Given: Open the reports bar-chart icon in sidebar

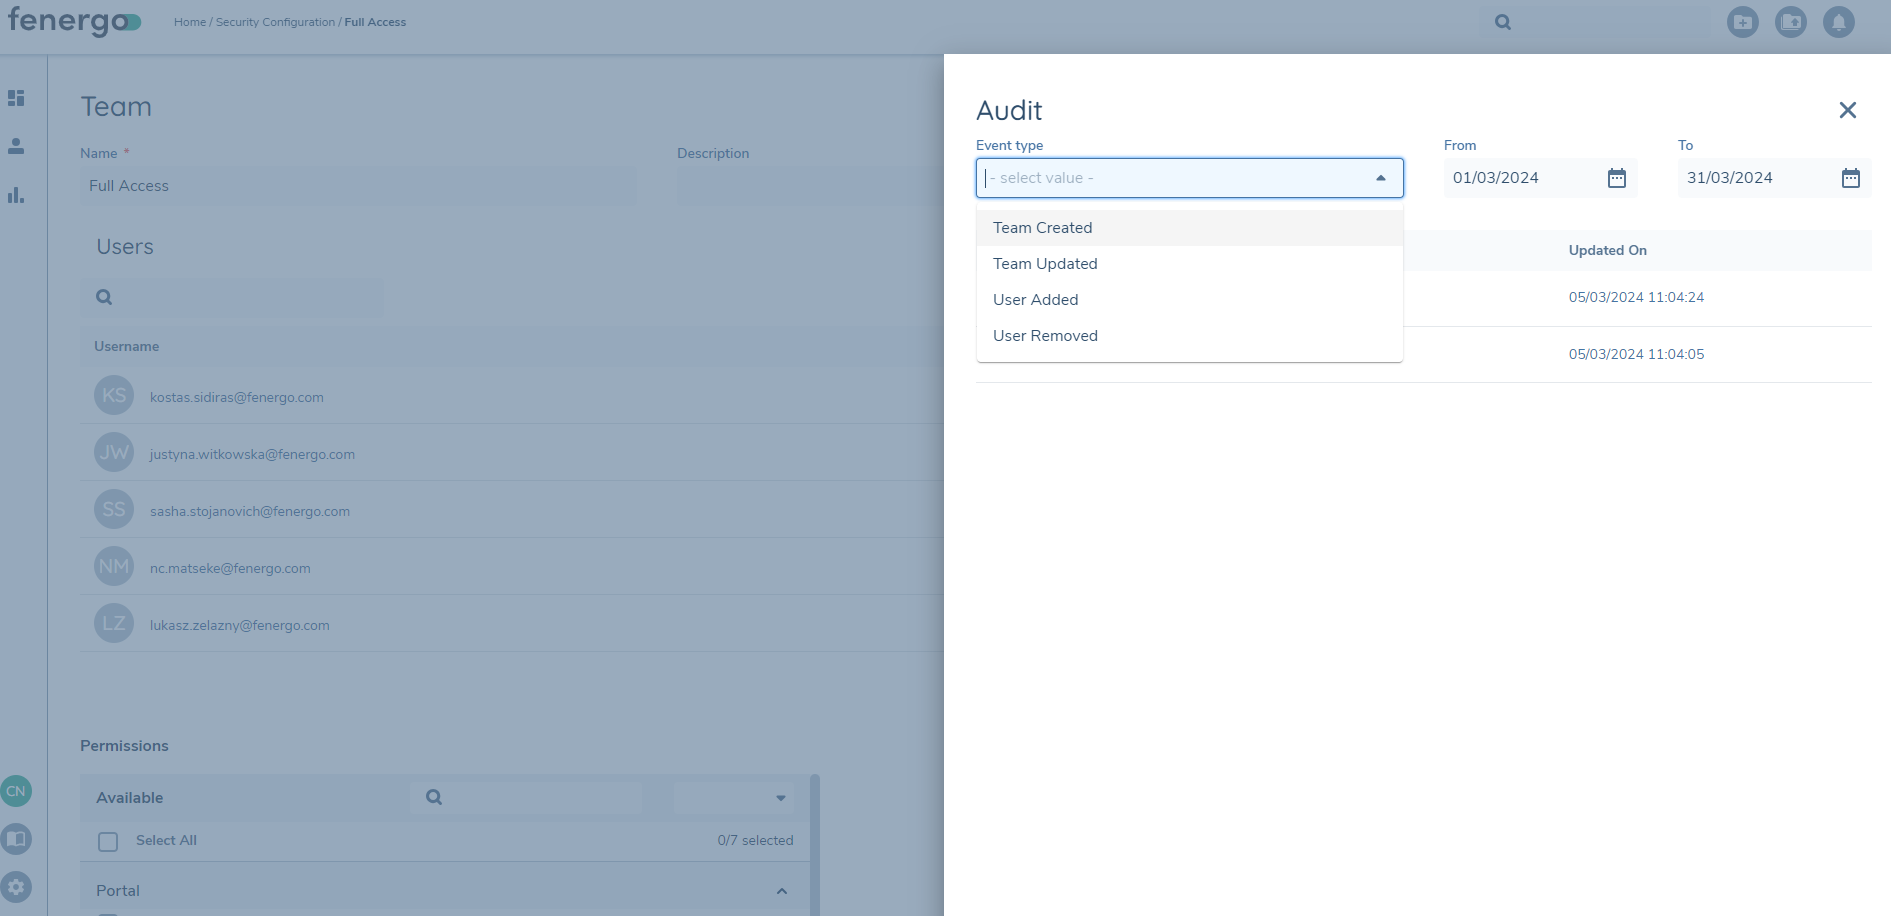Looking at the screenshot, I should (15, 196).
